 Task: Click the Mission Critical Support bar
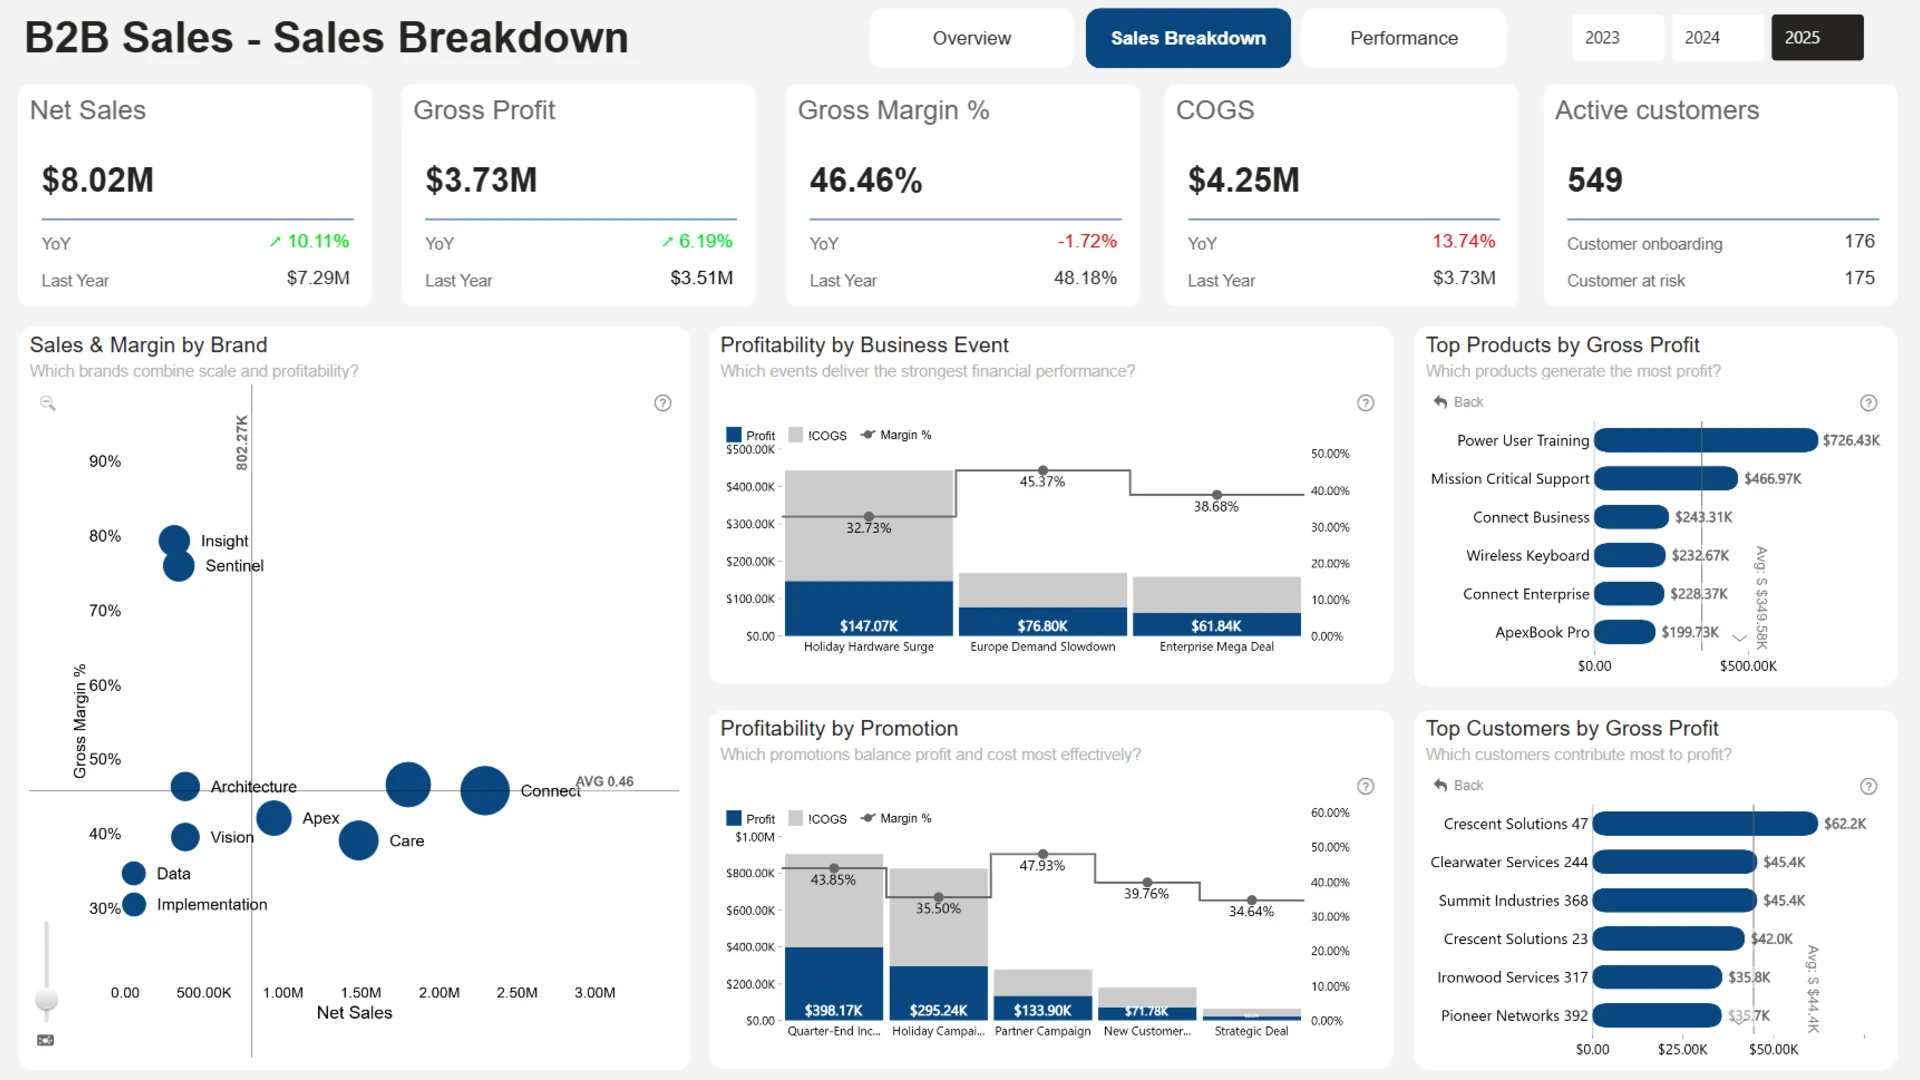click(x=1666, y=479)
